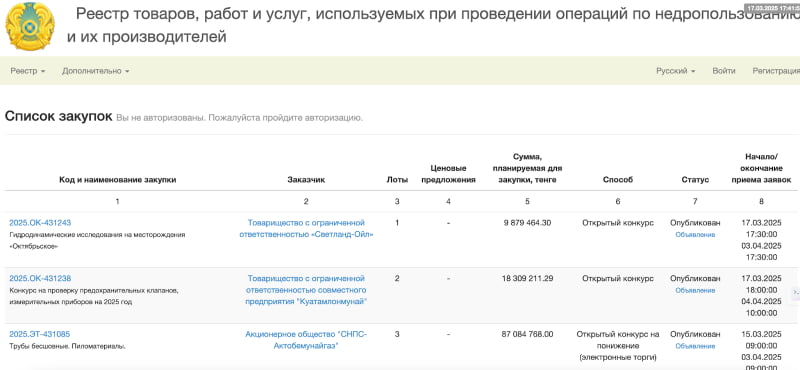The height and width of the screenshot is (370, 800).
Task: Click description Трубы бесшовные. Пиломатериалы.
Action: click(x=67, y=346)
